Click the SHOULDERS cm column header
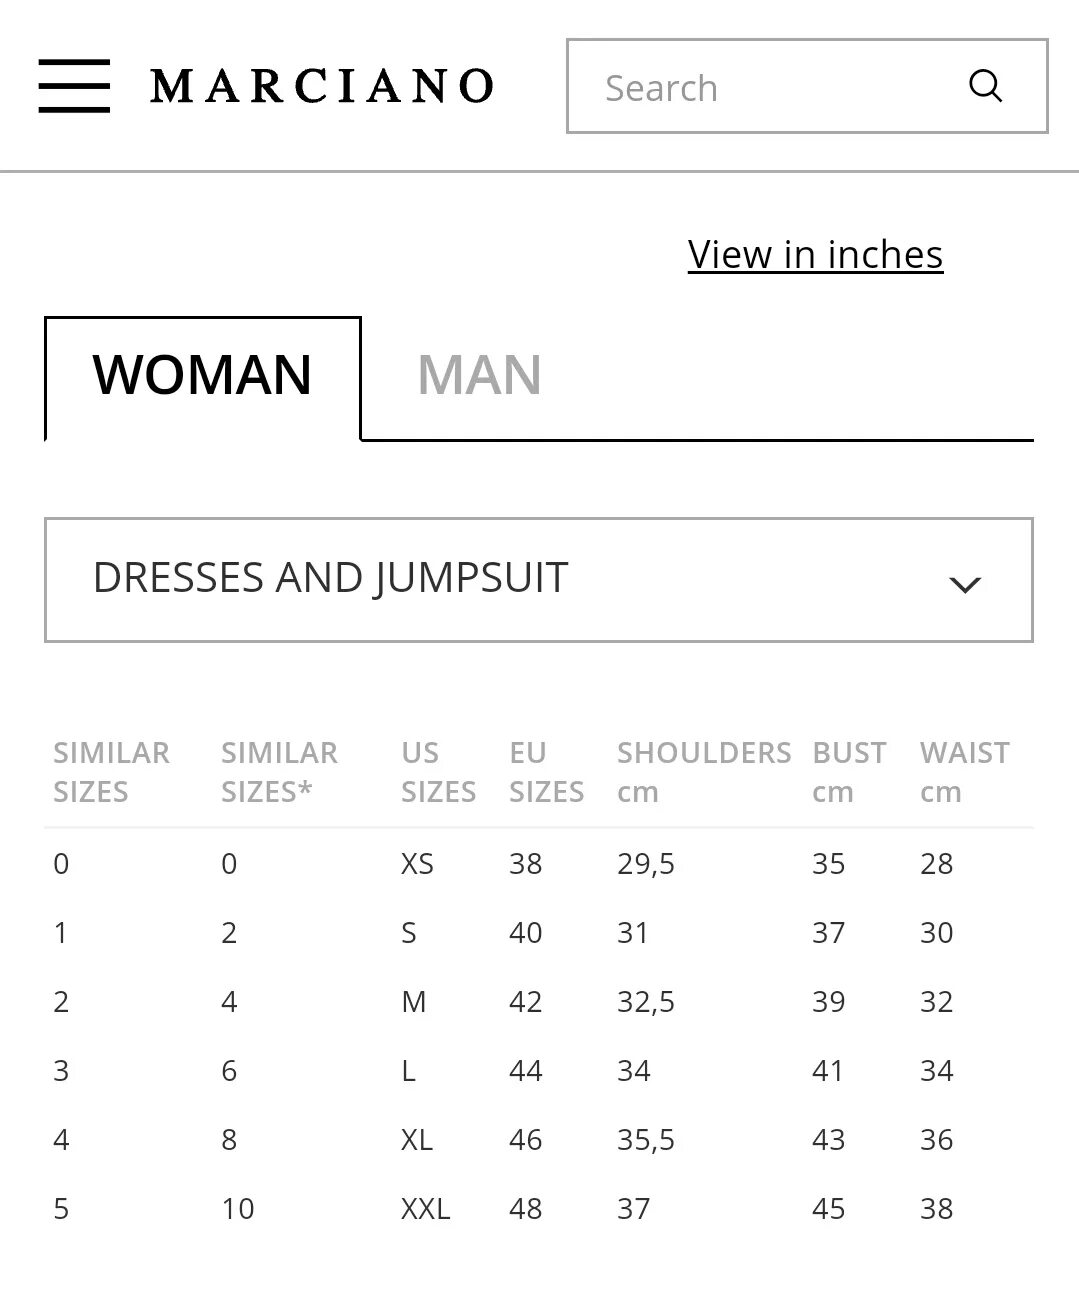1079x1299 pixels. point(704,772)
